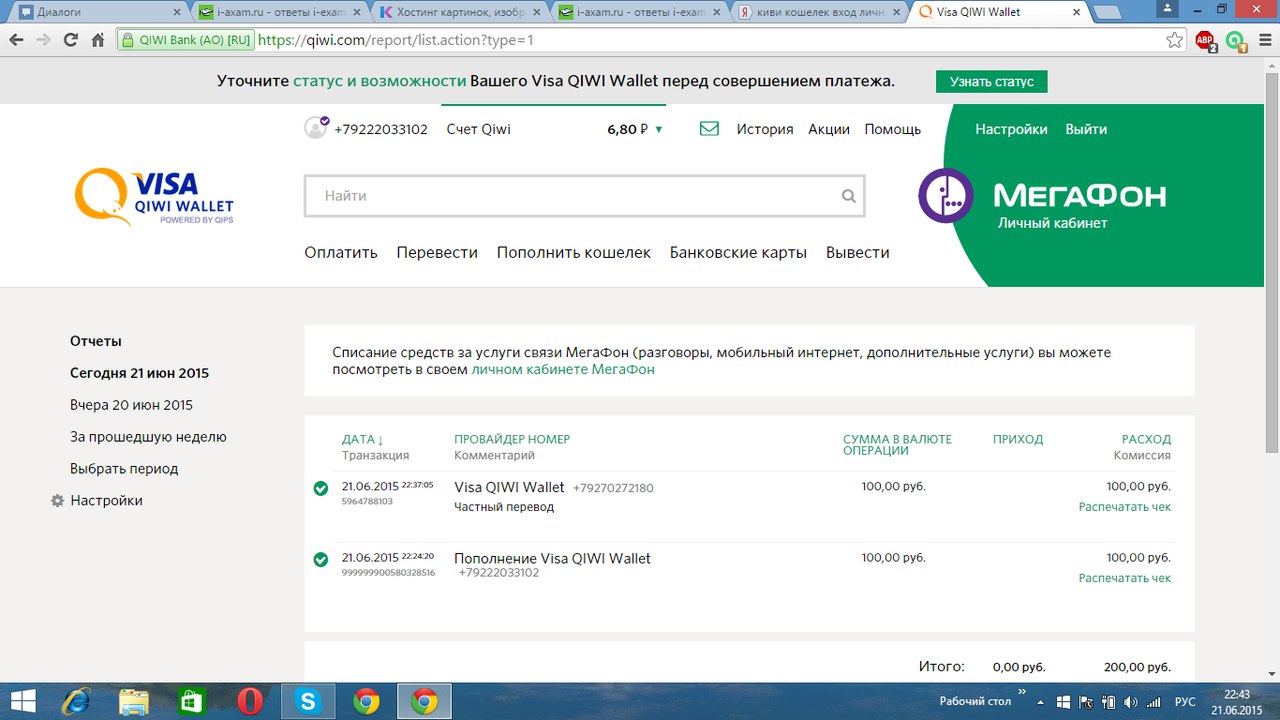Click the browser address bar URL

click(395, 41)
